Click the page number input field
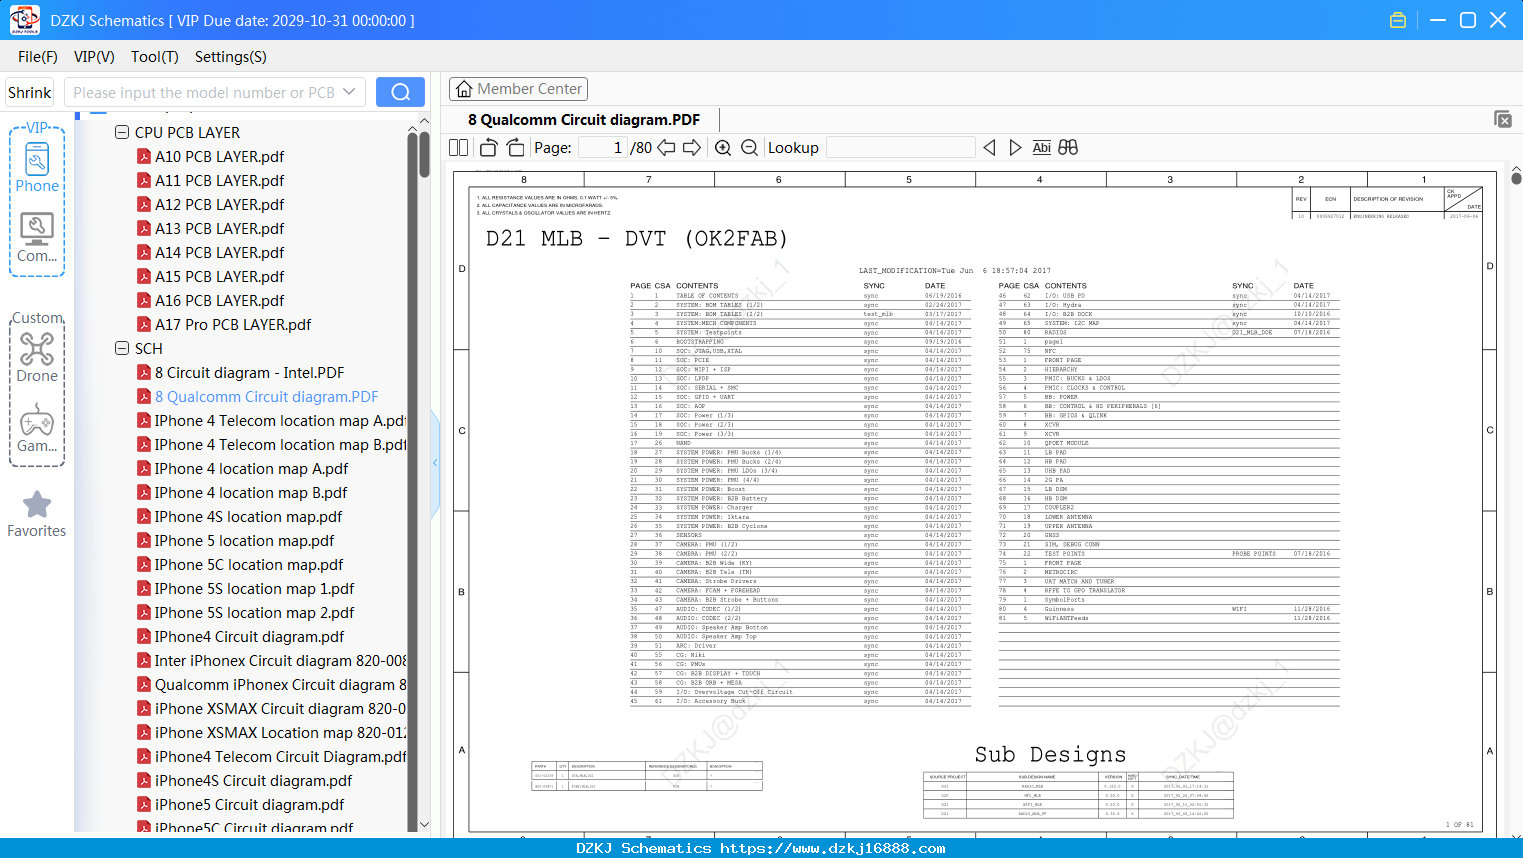 [x=601, y=148]
